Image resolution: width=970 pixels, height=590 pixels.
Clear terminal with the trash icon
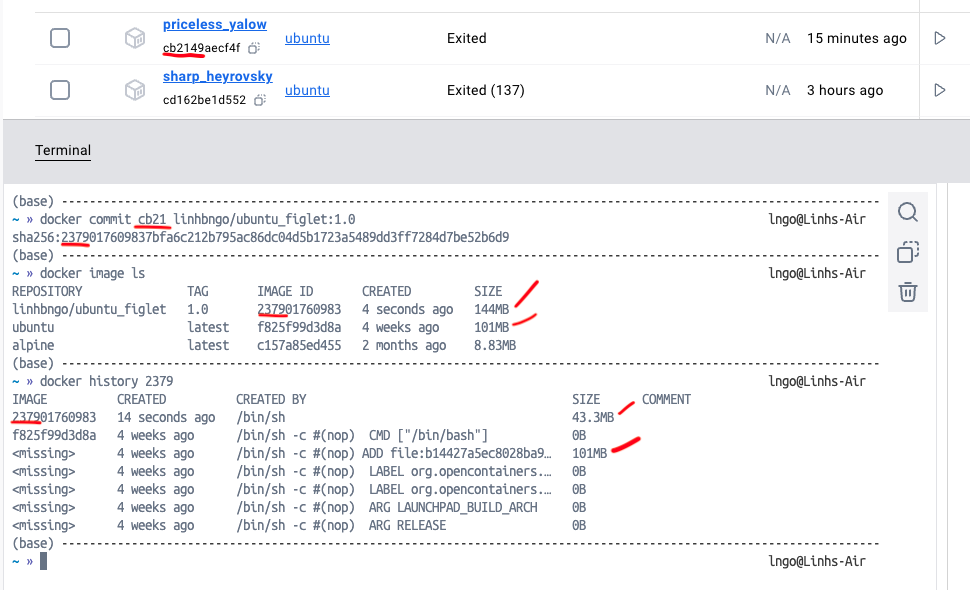pos(908,291)
